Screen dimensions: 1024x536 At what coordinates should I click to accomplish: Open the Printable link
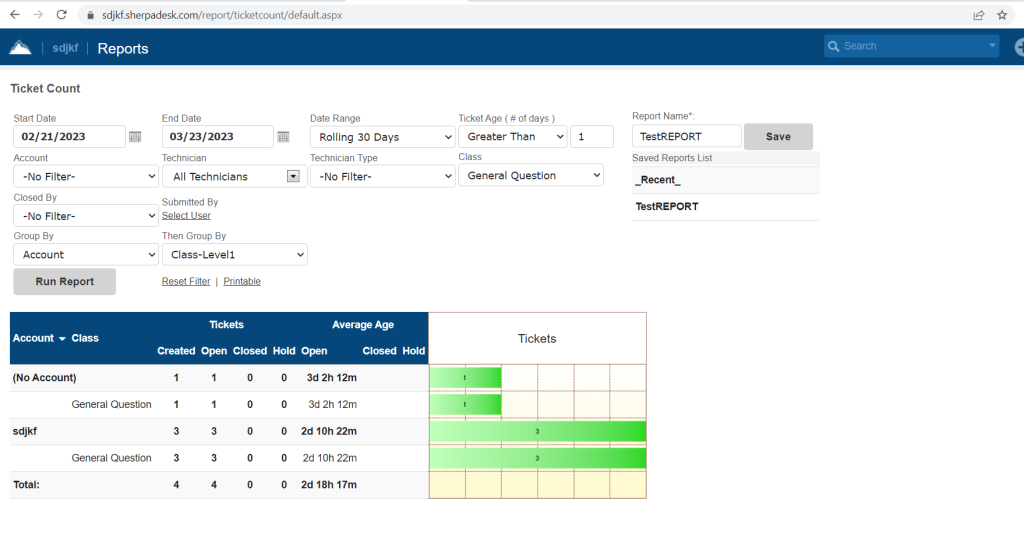242,281
